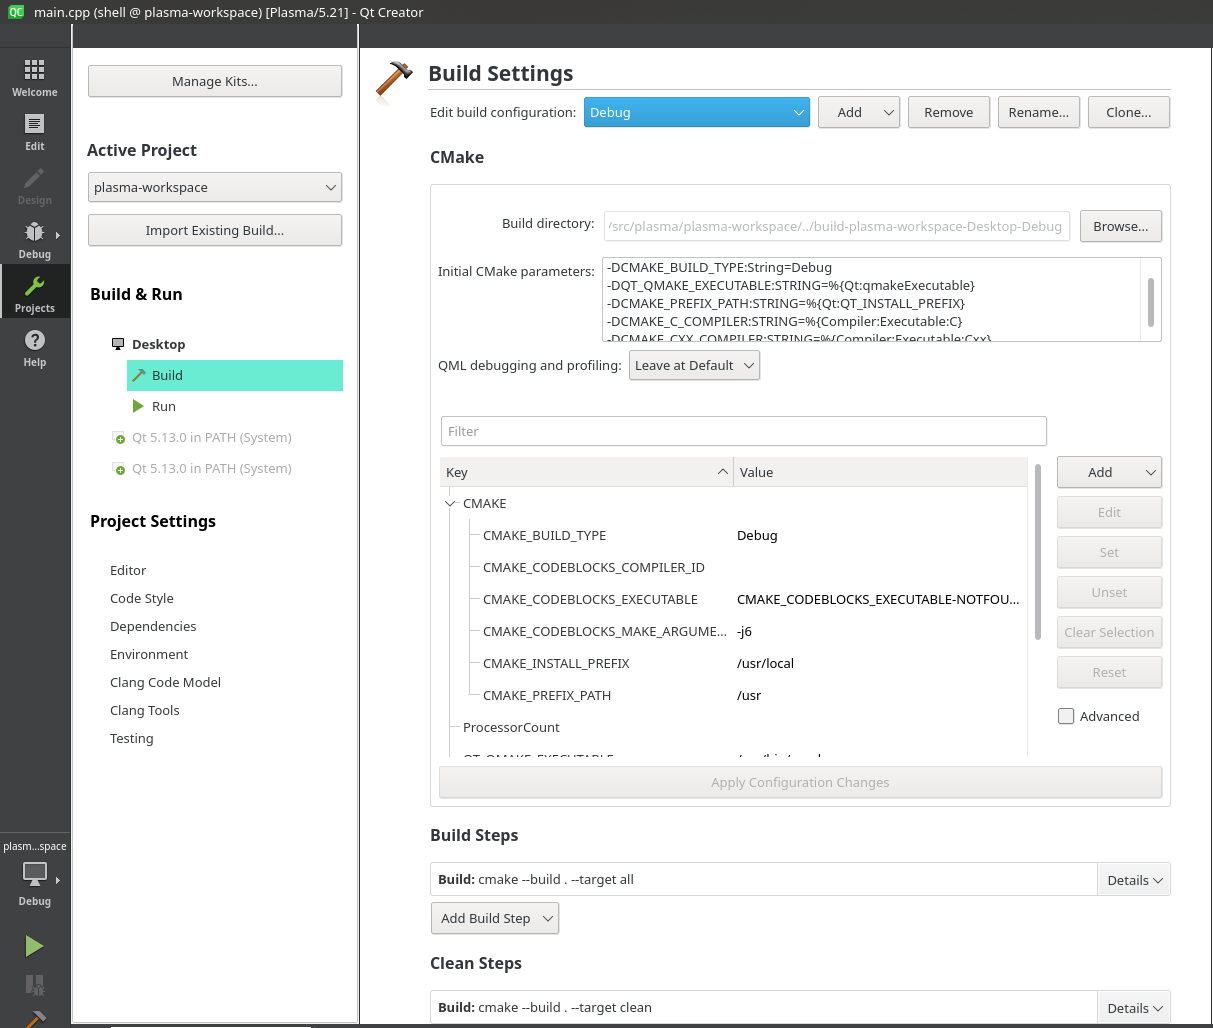
Task: Select Build under Desktop kit
Action: 235,375
